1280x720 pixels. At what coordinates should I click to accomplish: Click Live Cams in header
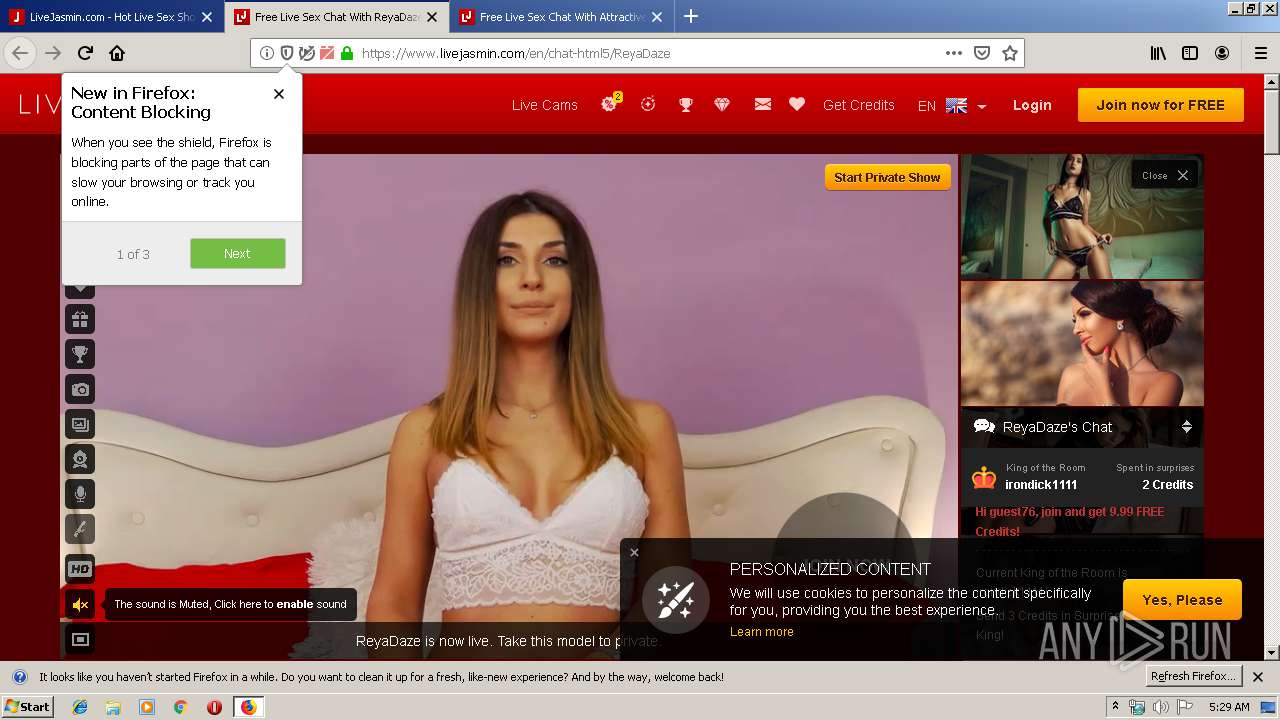tap(545, 105)
